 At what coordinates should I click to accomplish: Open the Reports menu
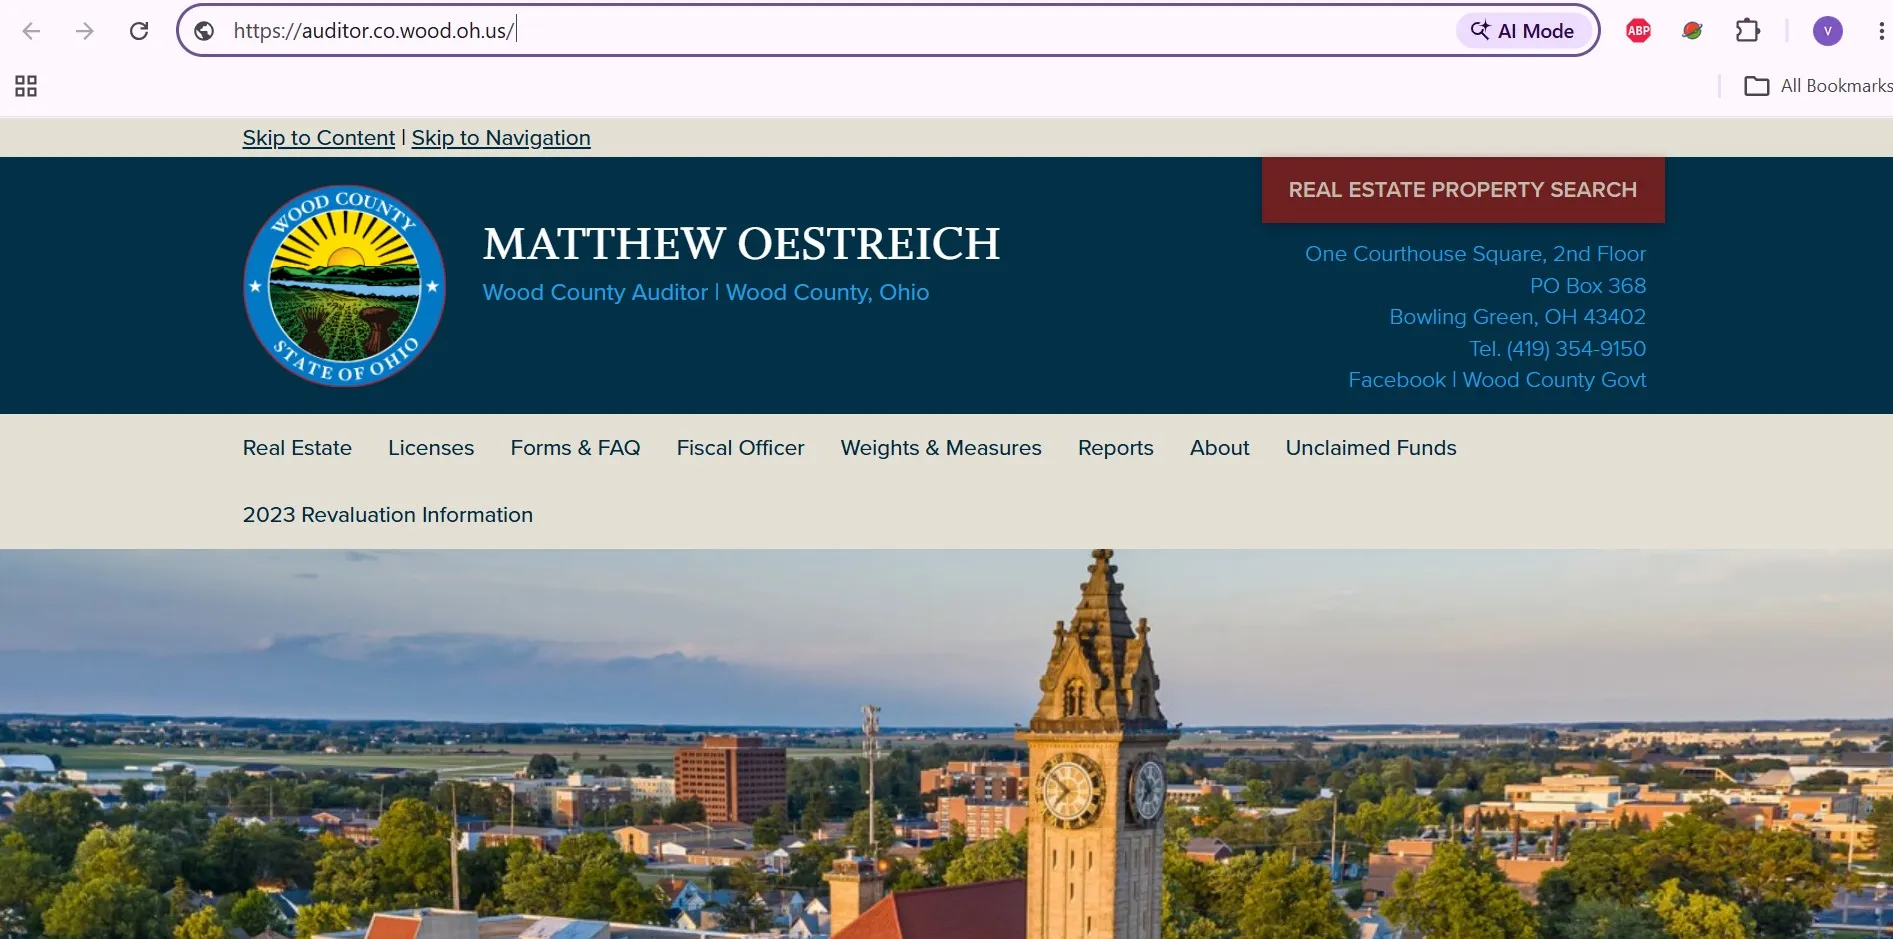click(1116, 448)
